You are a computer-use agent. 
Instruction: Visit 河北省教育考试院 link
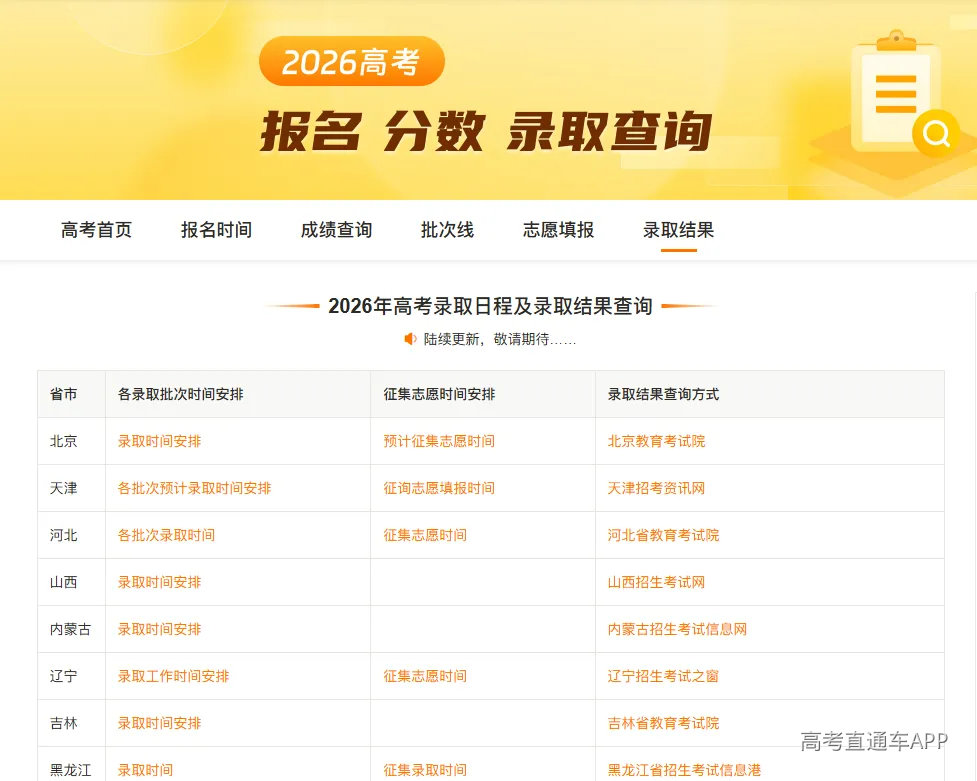tap(664, 535)
